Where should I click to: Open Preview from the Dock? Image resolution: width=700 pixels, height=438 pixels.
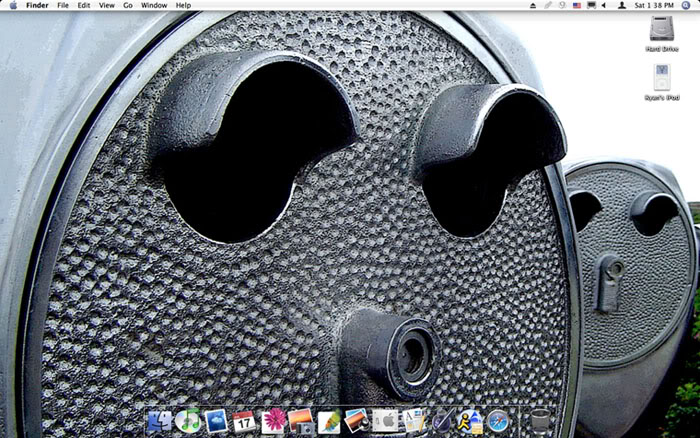pos(357,421)
